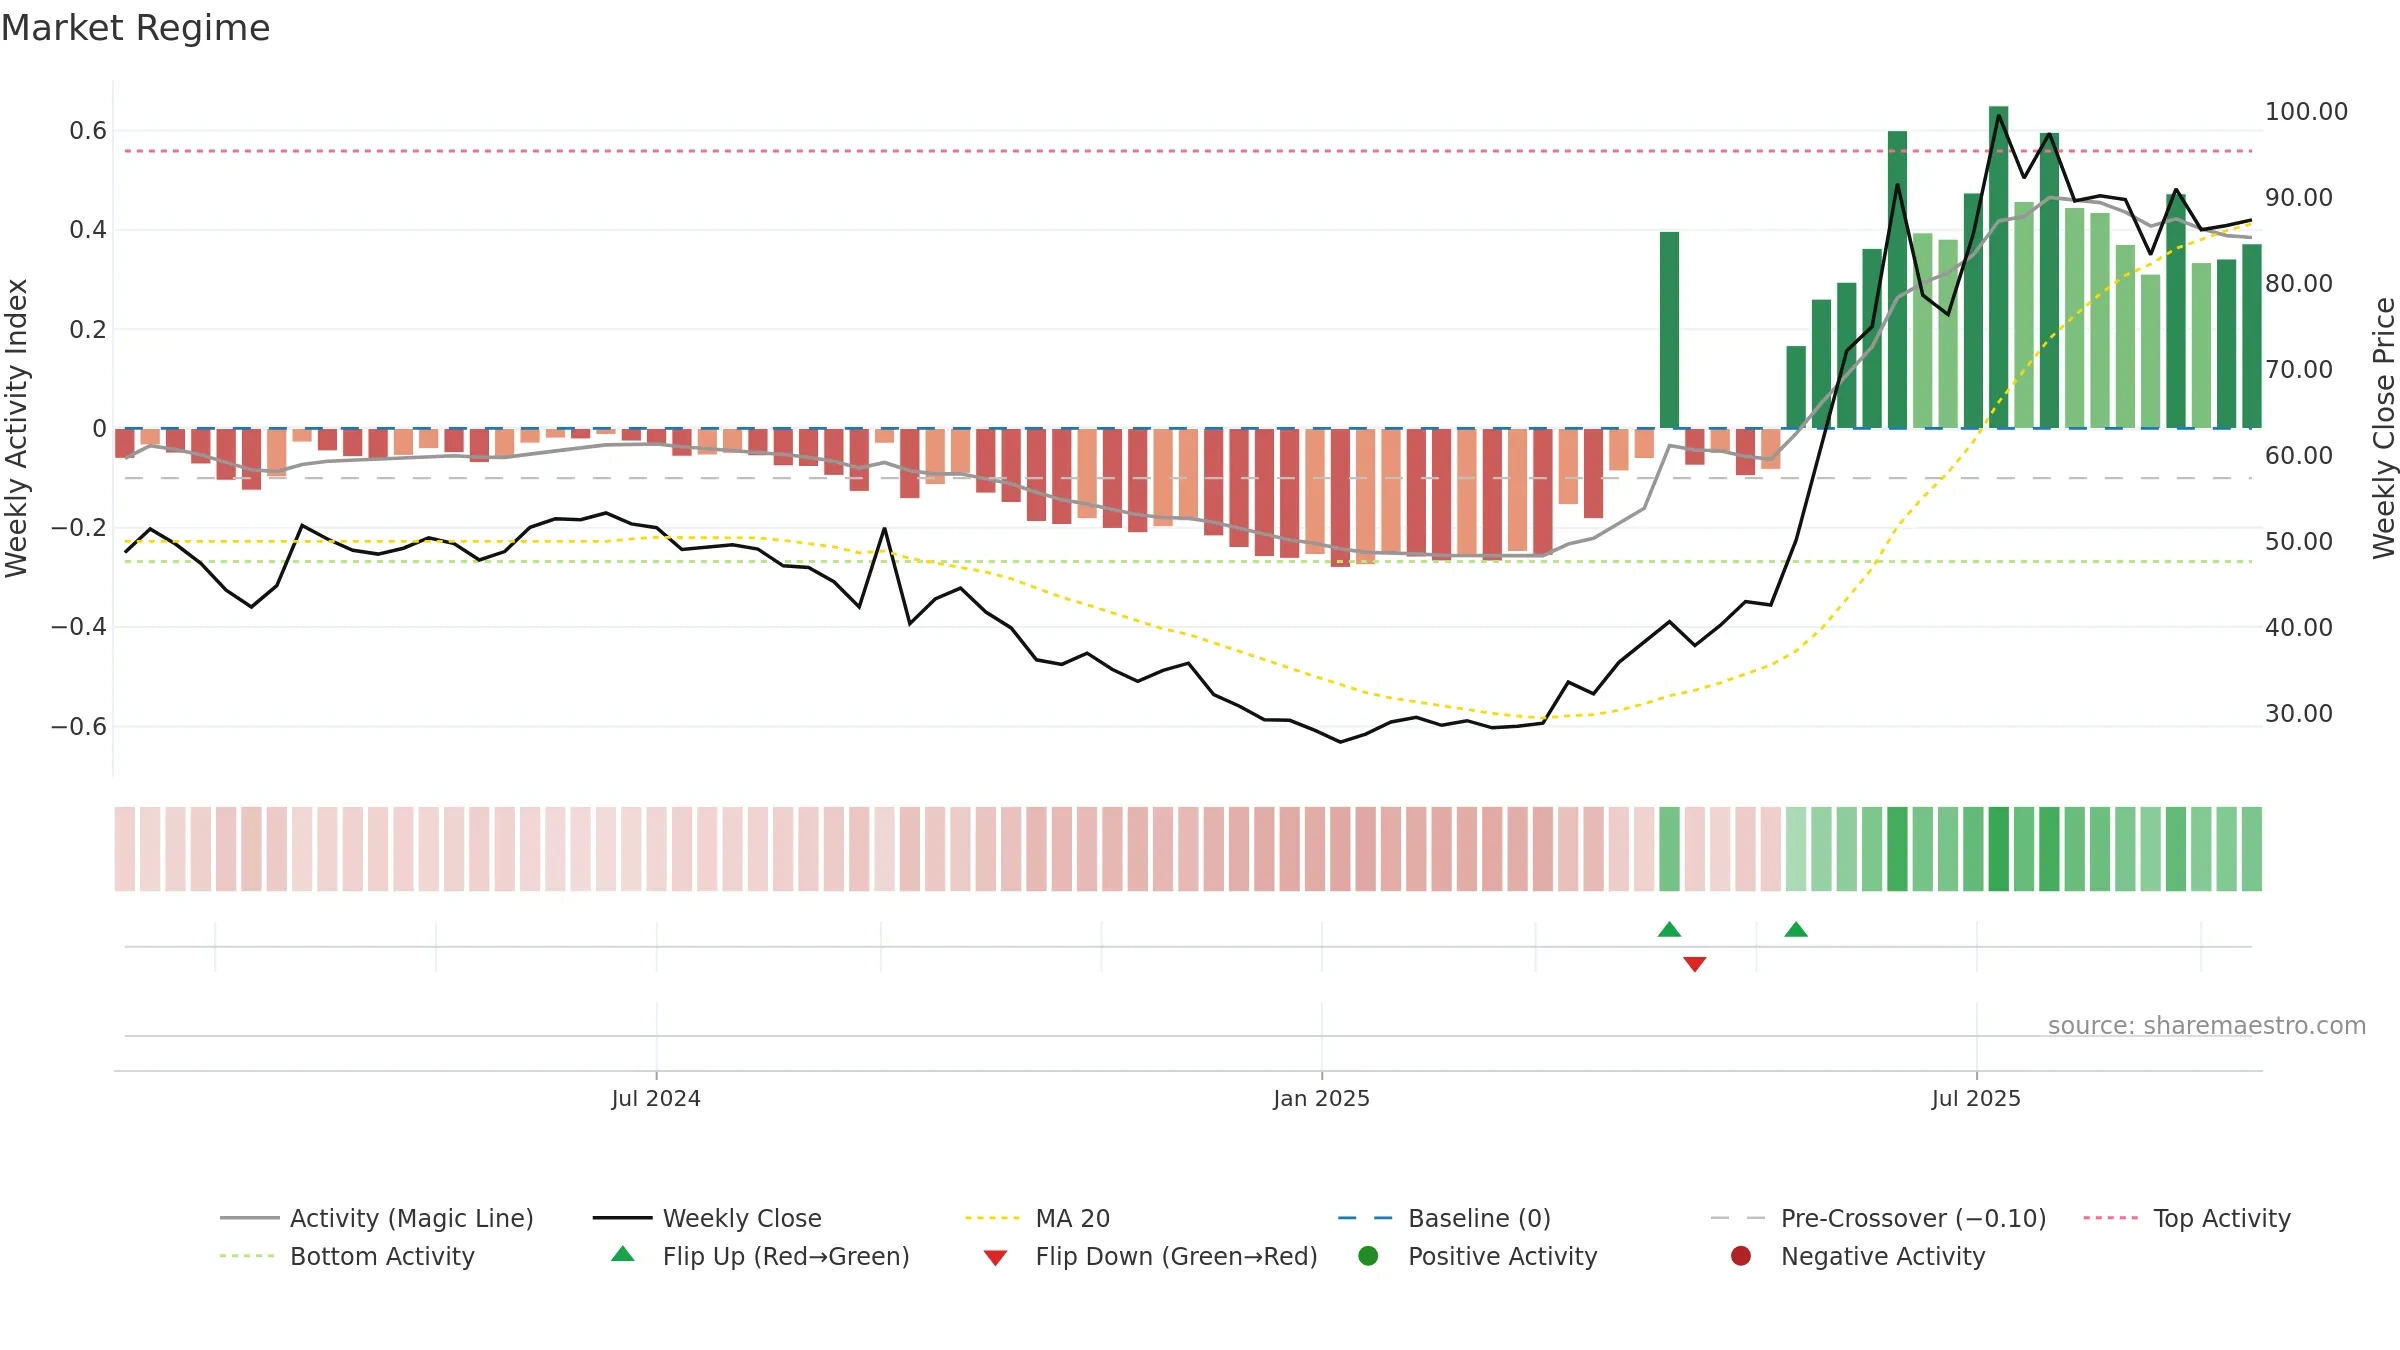Click the Jul 2024 axis label

point(656,1099)
